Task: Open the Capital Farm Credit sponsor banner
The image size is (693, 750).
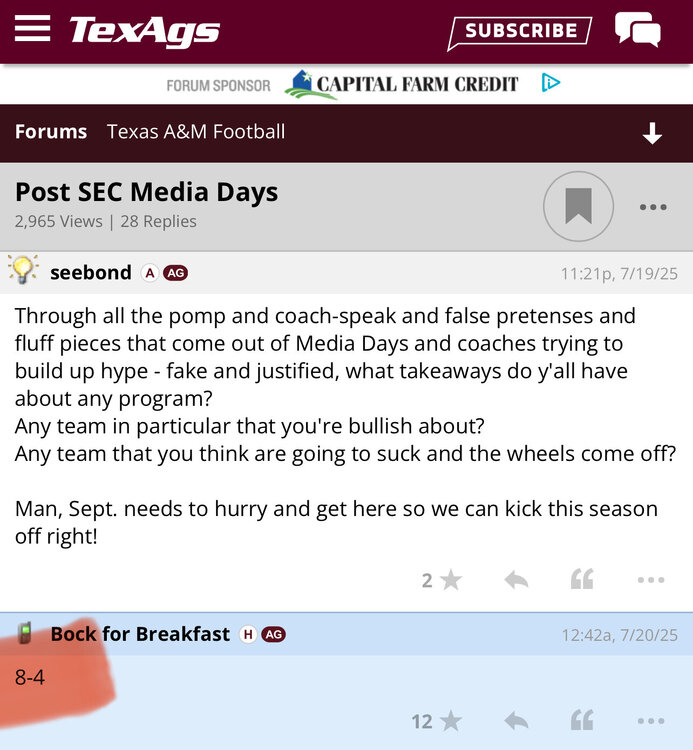Action: coord(402,84)
